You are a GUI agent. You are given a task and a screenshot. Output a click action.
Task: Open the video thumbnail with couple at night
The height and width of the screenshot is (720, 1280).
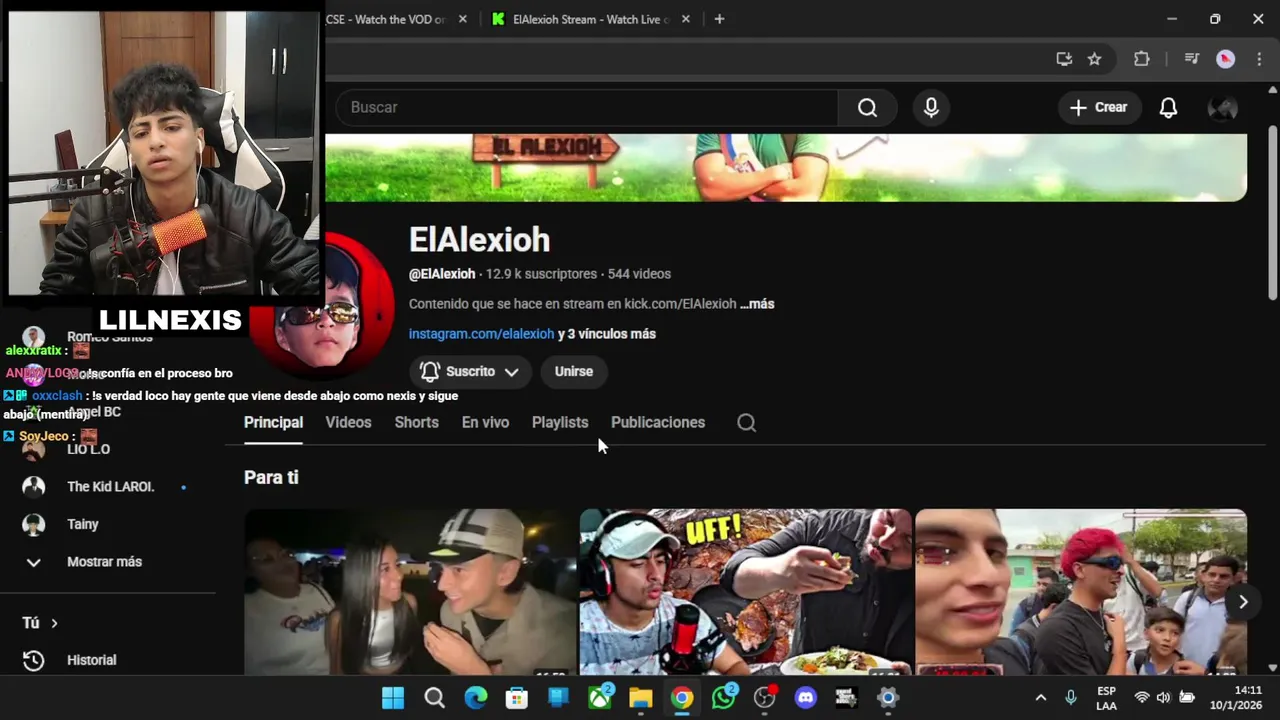(410, 592)
